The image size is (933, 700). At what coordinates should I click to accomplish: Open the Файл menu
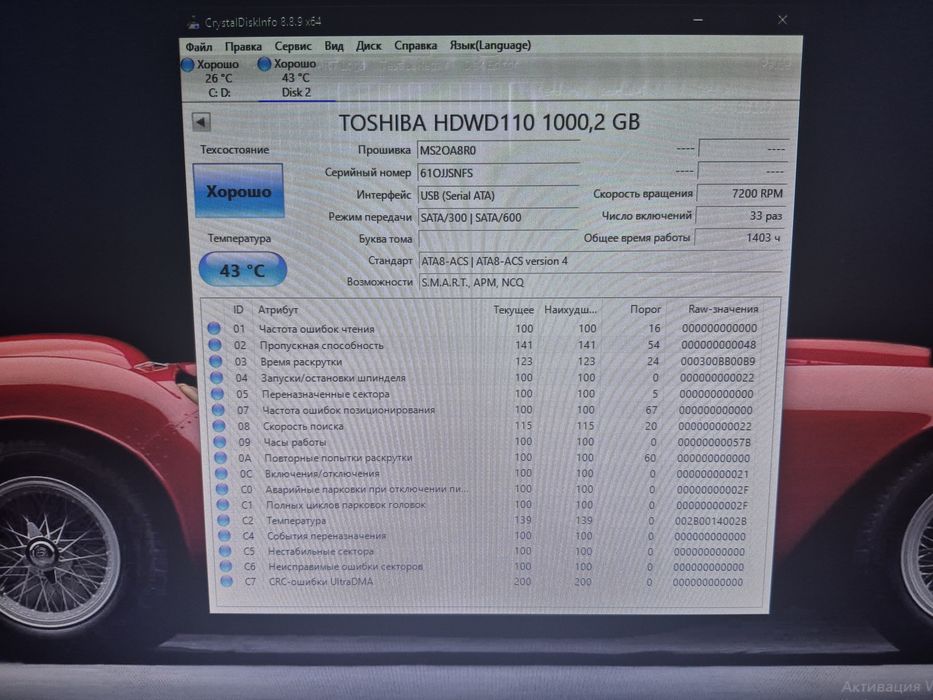pyautogui.click(x=199, y=46)
